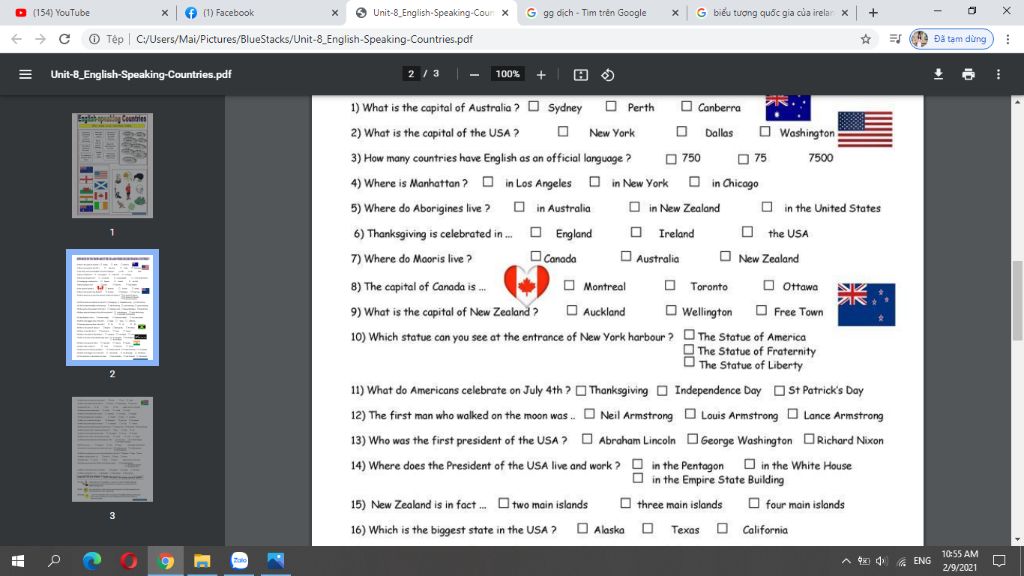Tick the Neil Armstrong checkbox

coord(589,413)
